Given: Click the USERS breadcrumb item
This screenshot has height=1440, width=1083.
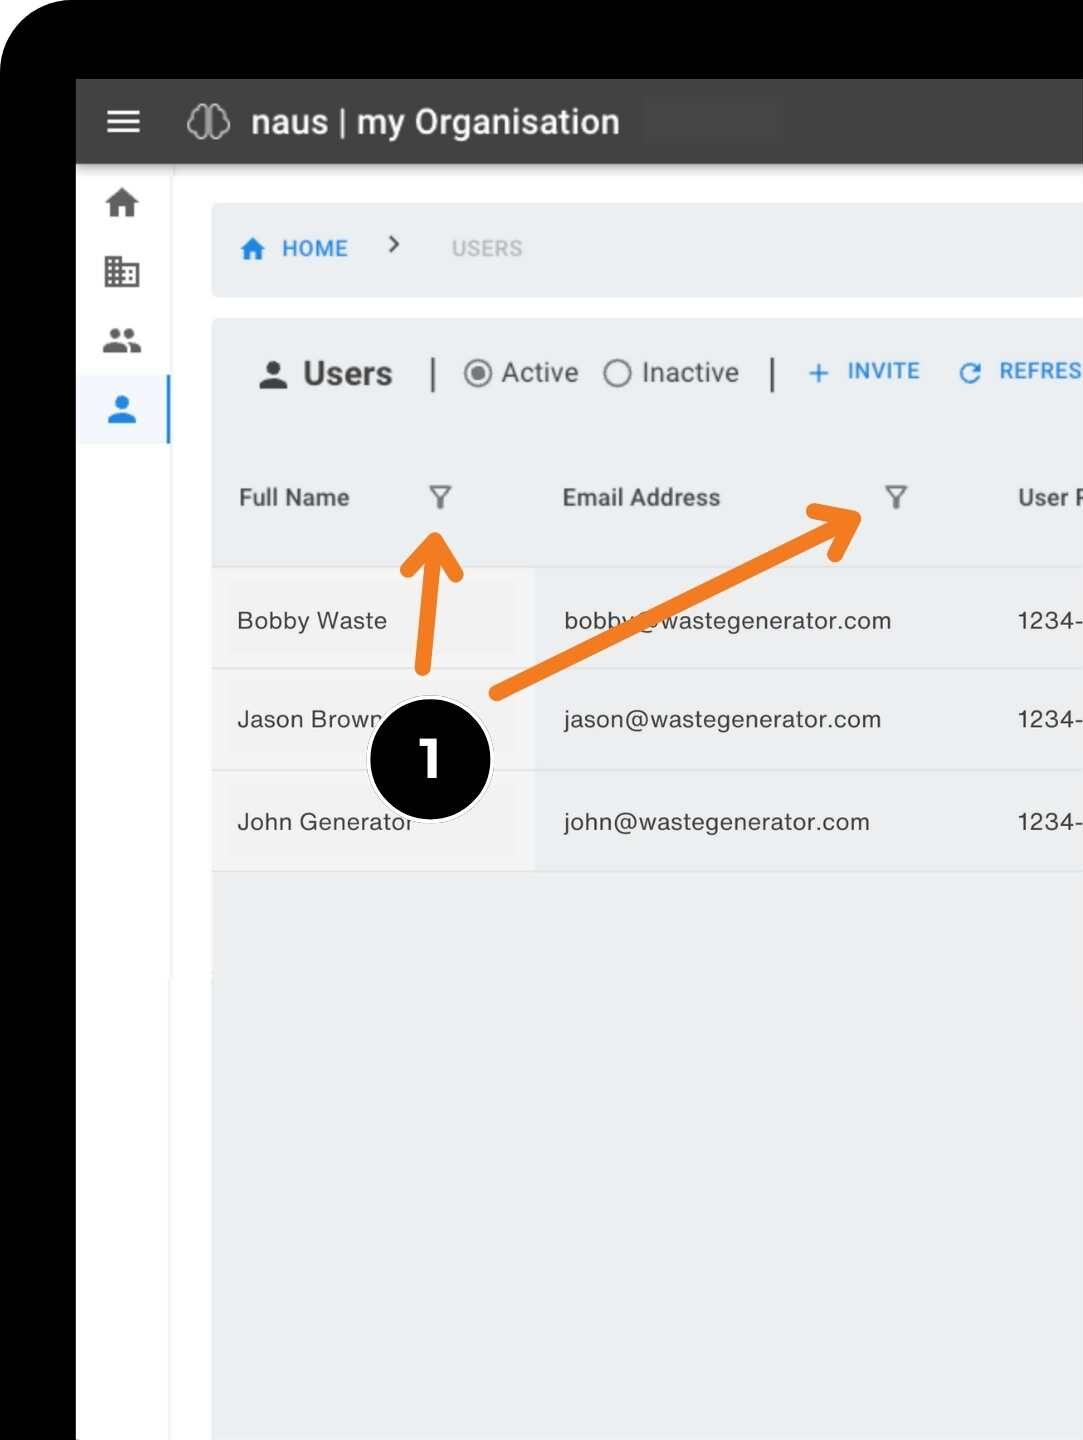Looking at the screenshot, I should [487, 248].
